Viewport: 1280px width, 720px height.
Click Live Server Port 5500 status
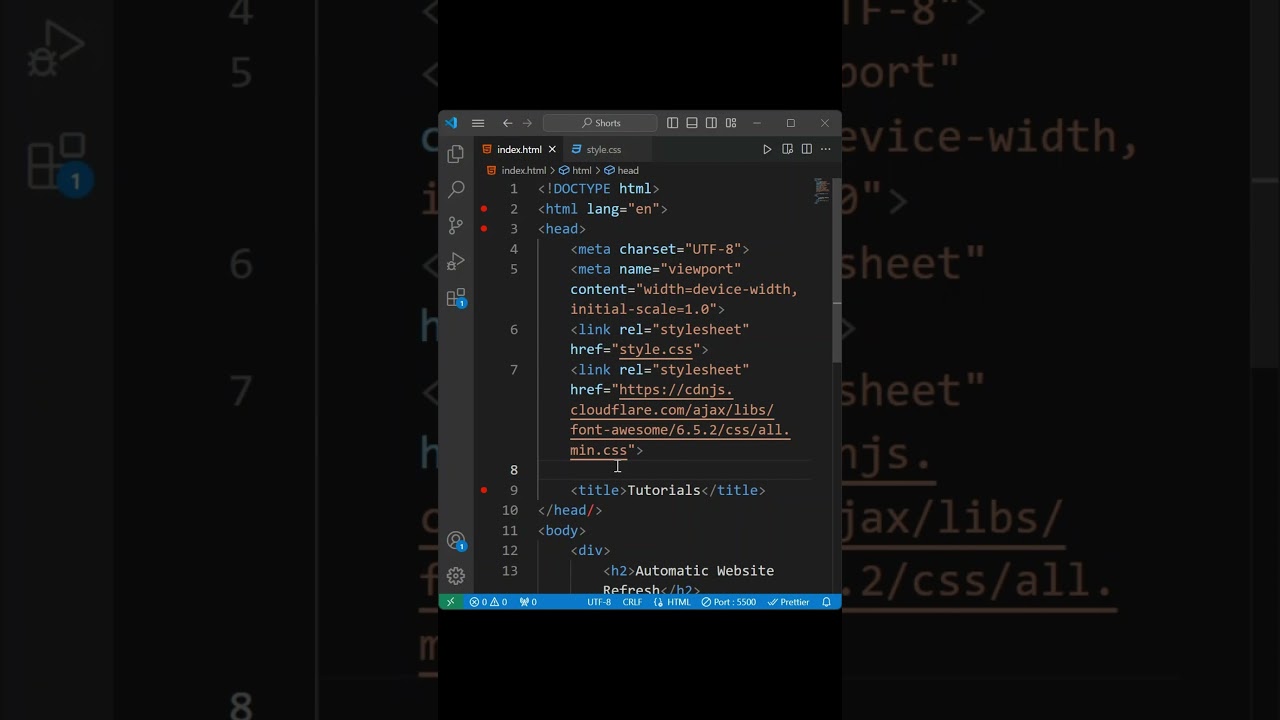click(729, 602)
